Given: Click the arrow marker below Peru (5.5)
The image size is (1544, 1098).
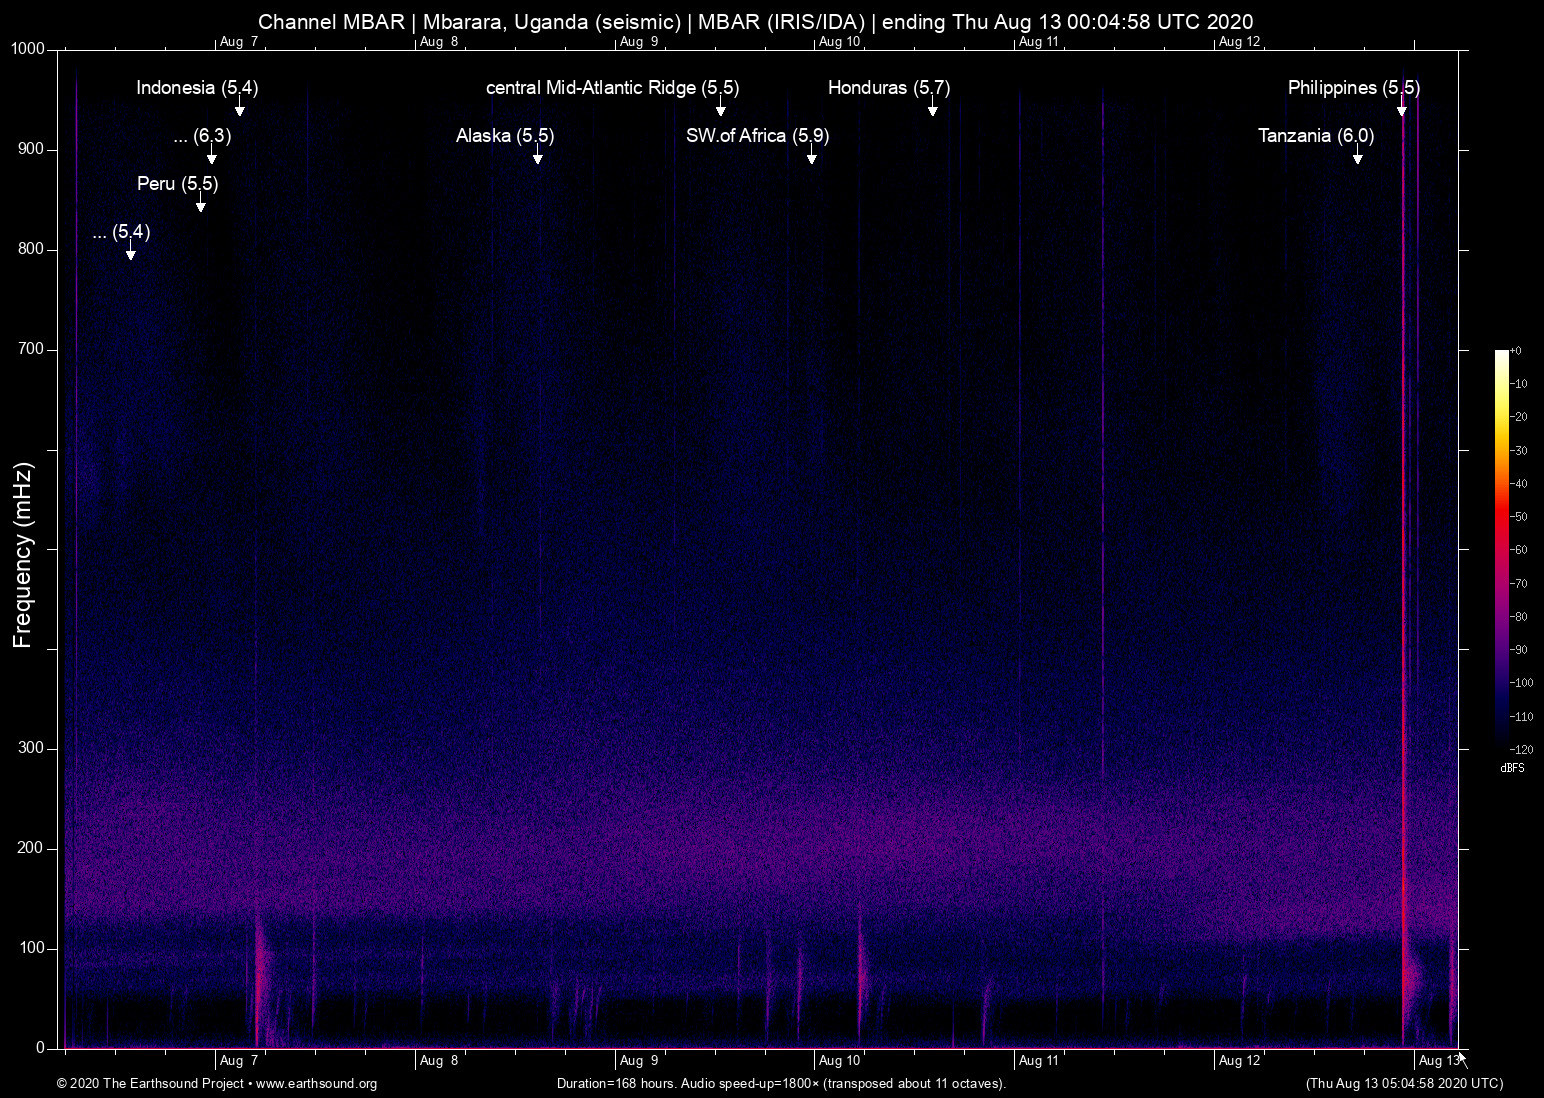Looking at the screenshot, I should pos(201,205).
